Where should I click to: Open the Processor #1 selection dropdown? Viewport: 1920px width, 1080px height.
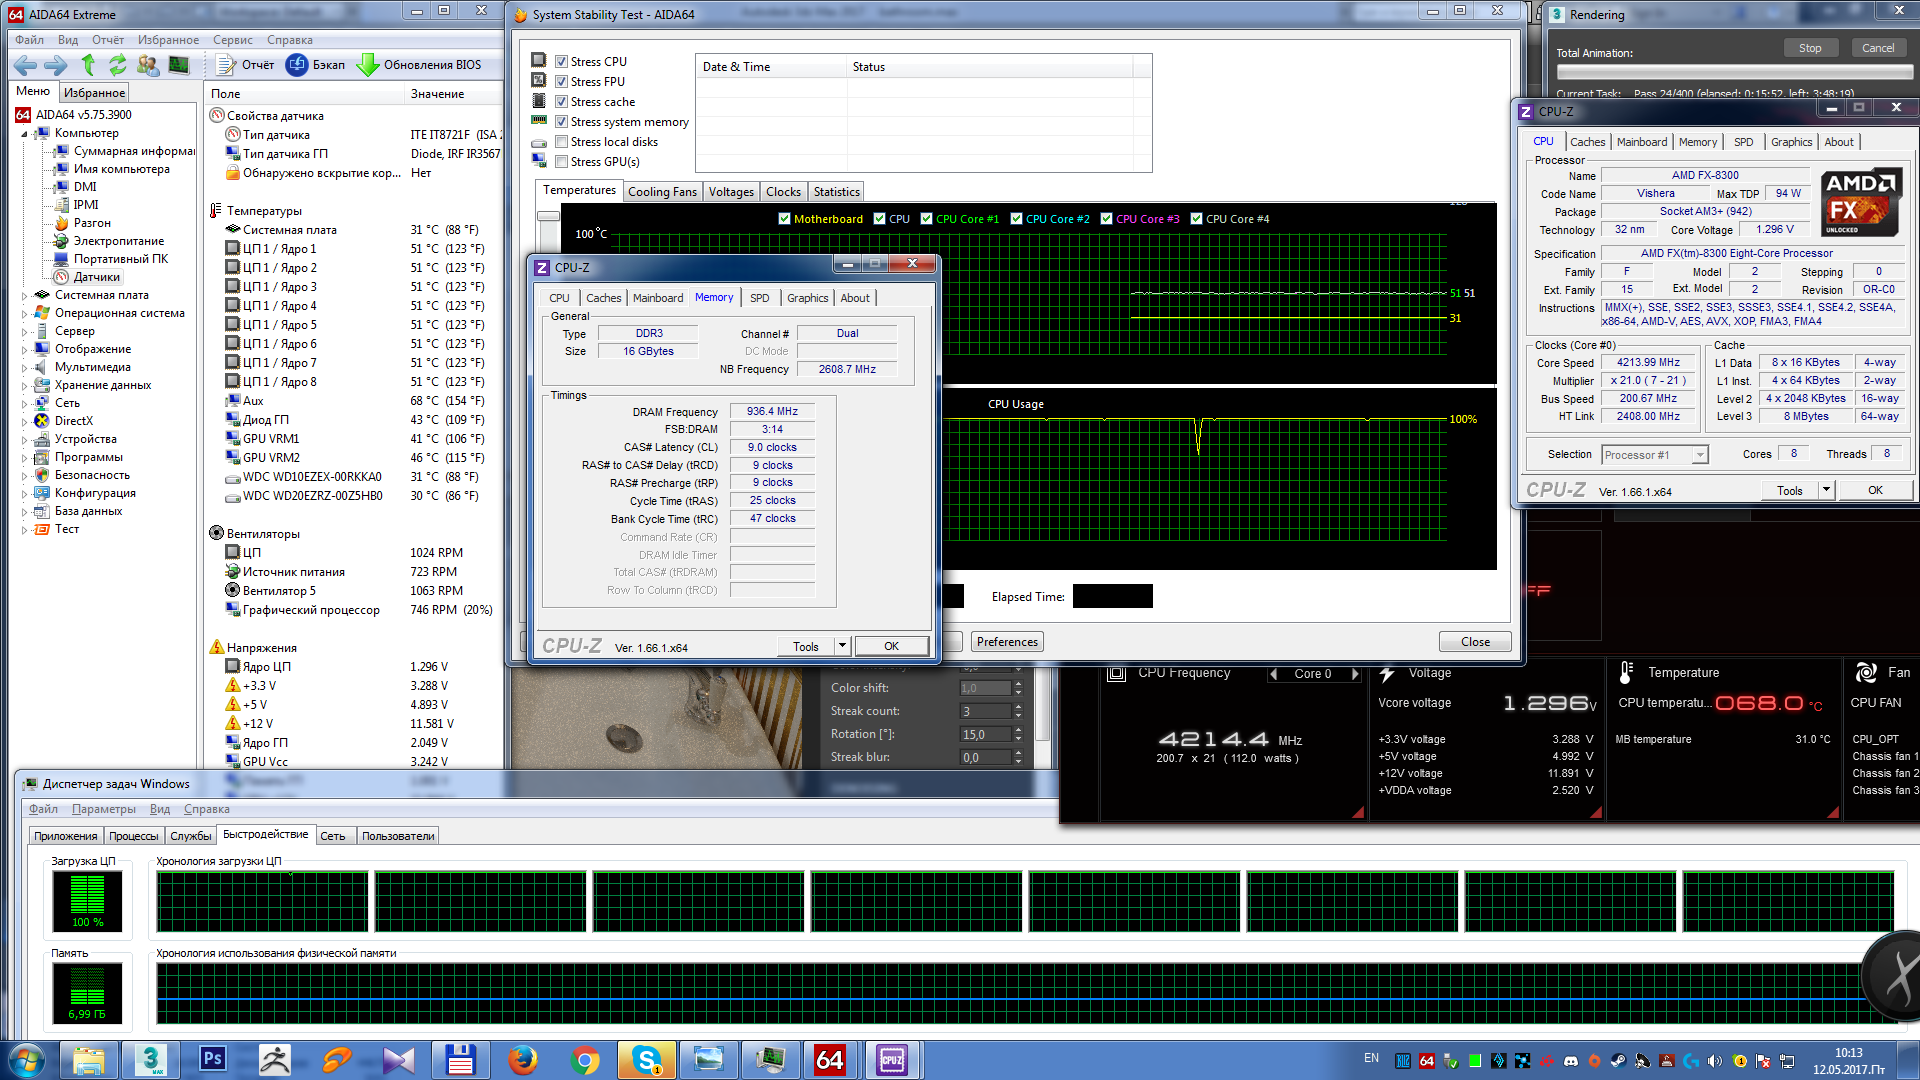tap(1699, 455)
